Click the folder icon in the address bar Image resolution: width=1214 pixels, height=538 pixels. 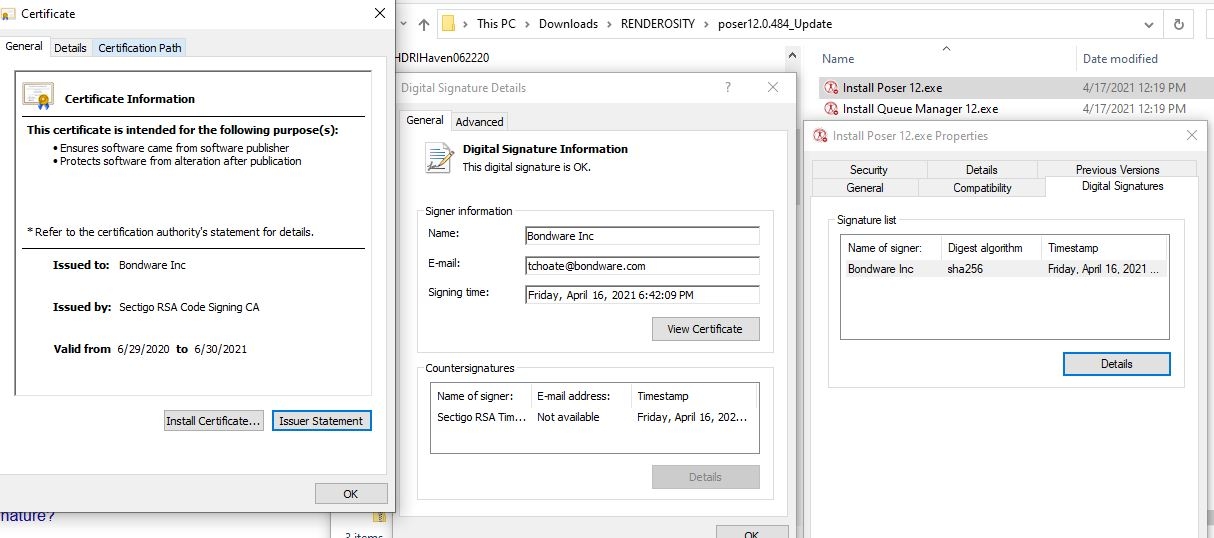click(450, 24)
